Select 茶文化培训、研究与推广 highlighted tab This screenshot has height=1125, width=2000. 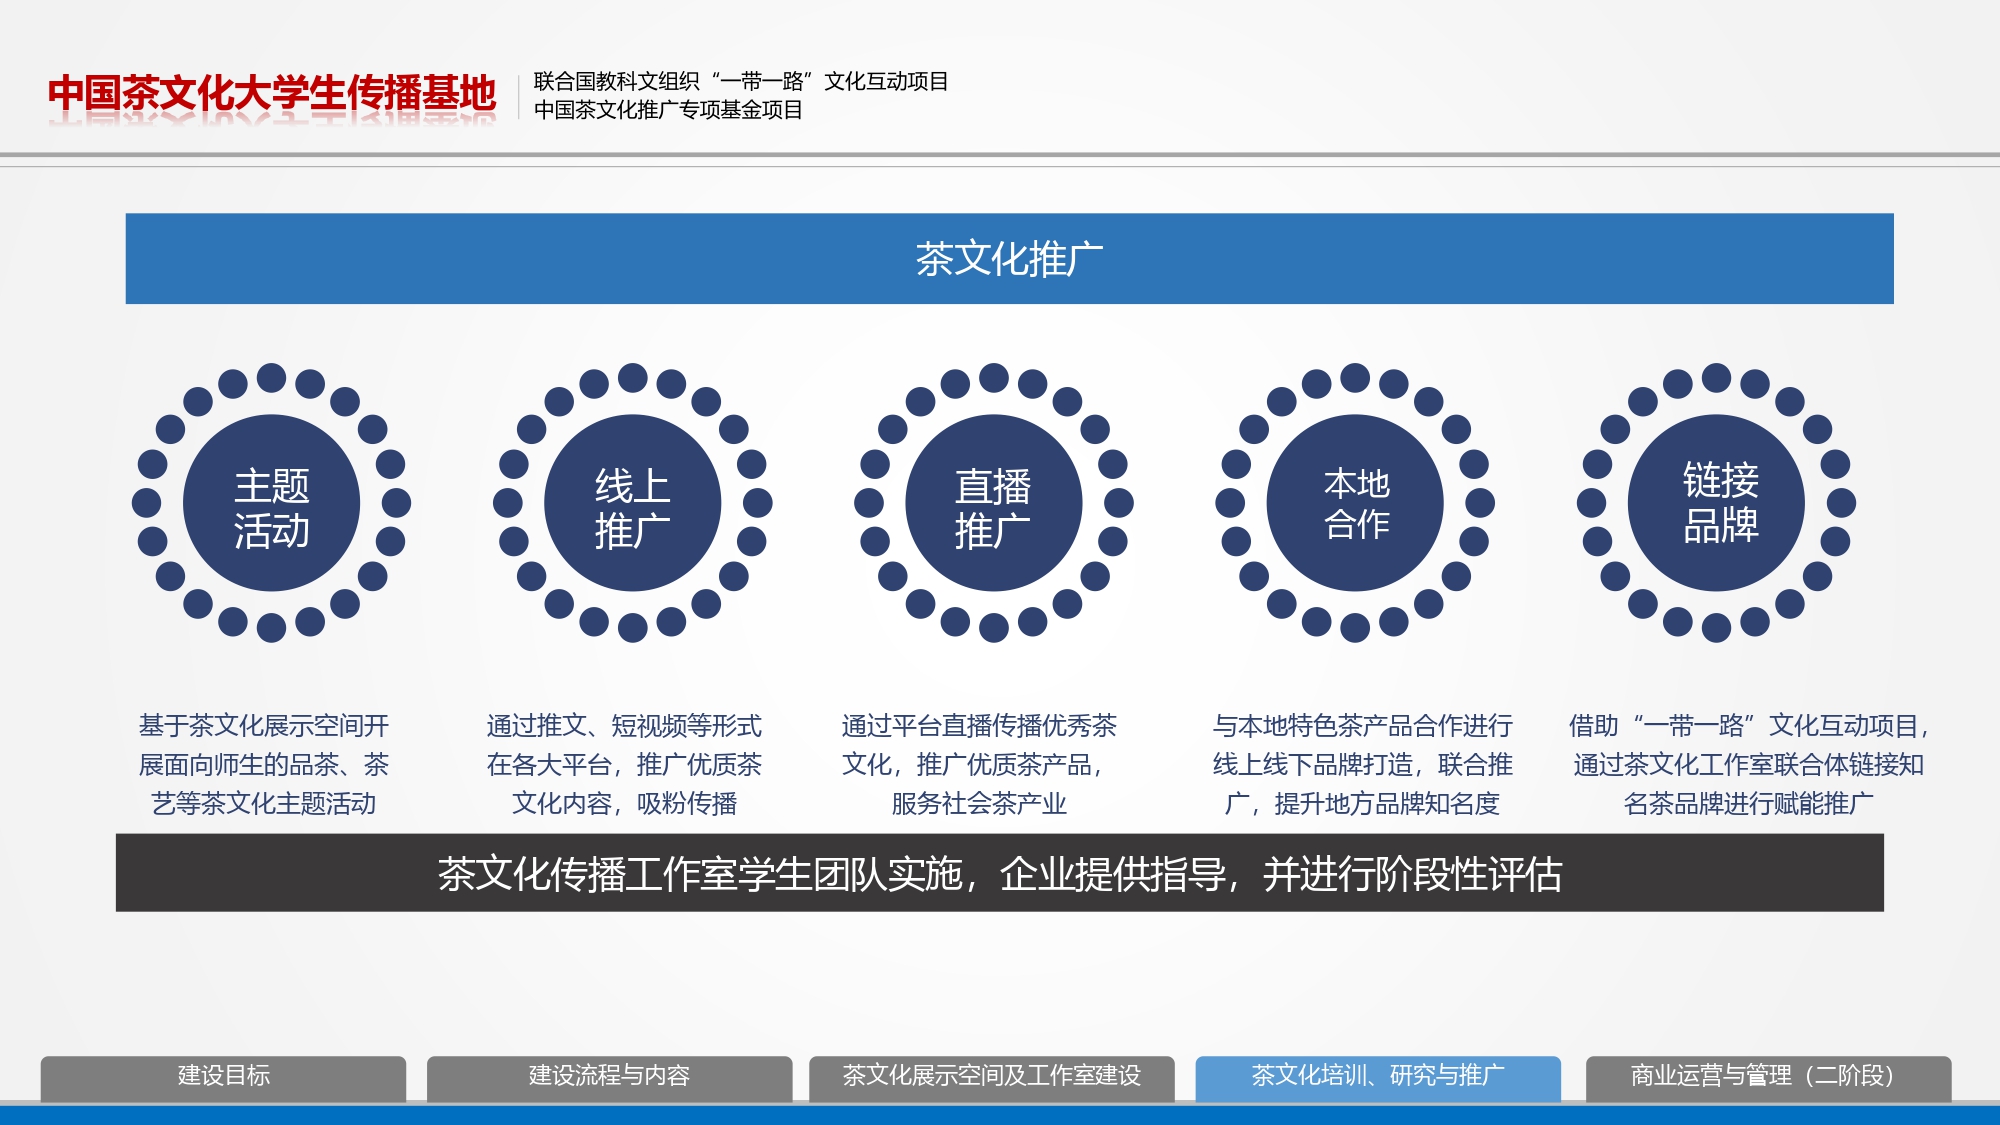coord(1378,1077)
